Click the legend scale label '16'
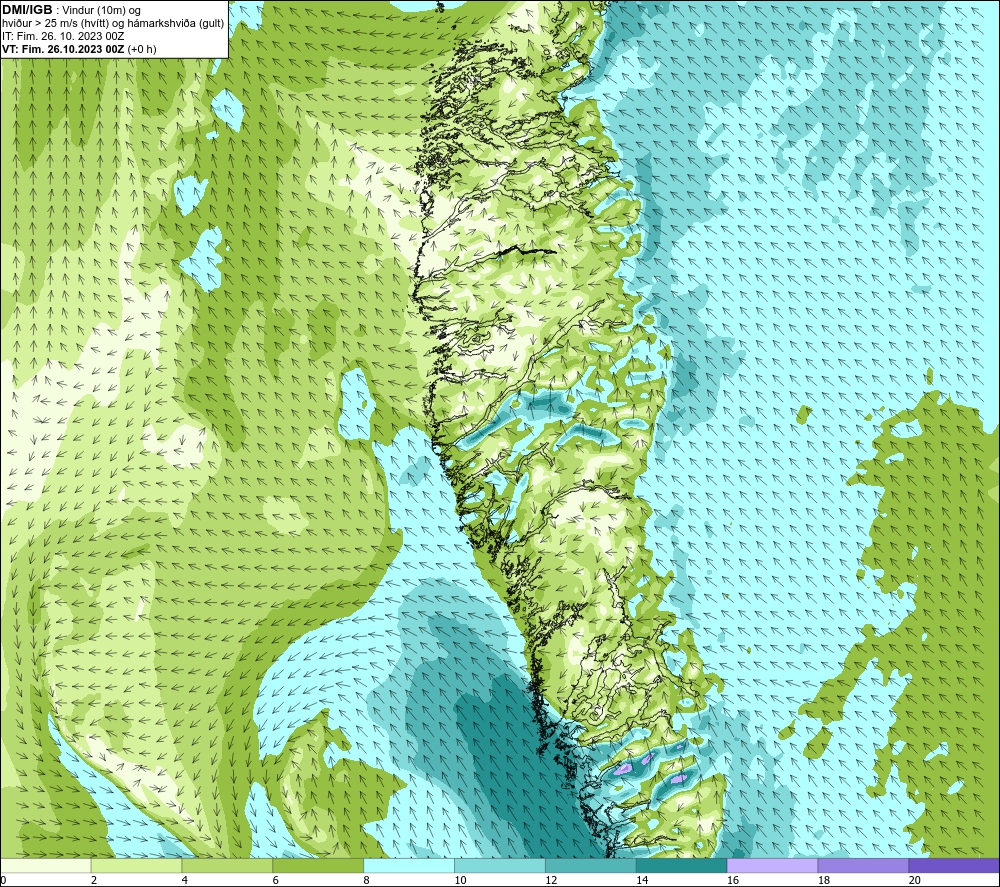The height and width of the screenshot is (887, 1000). (x=733, y=880)
